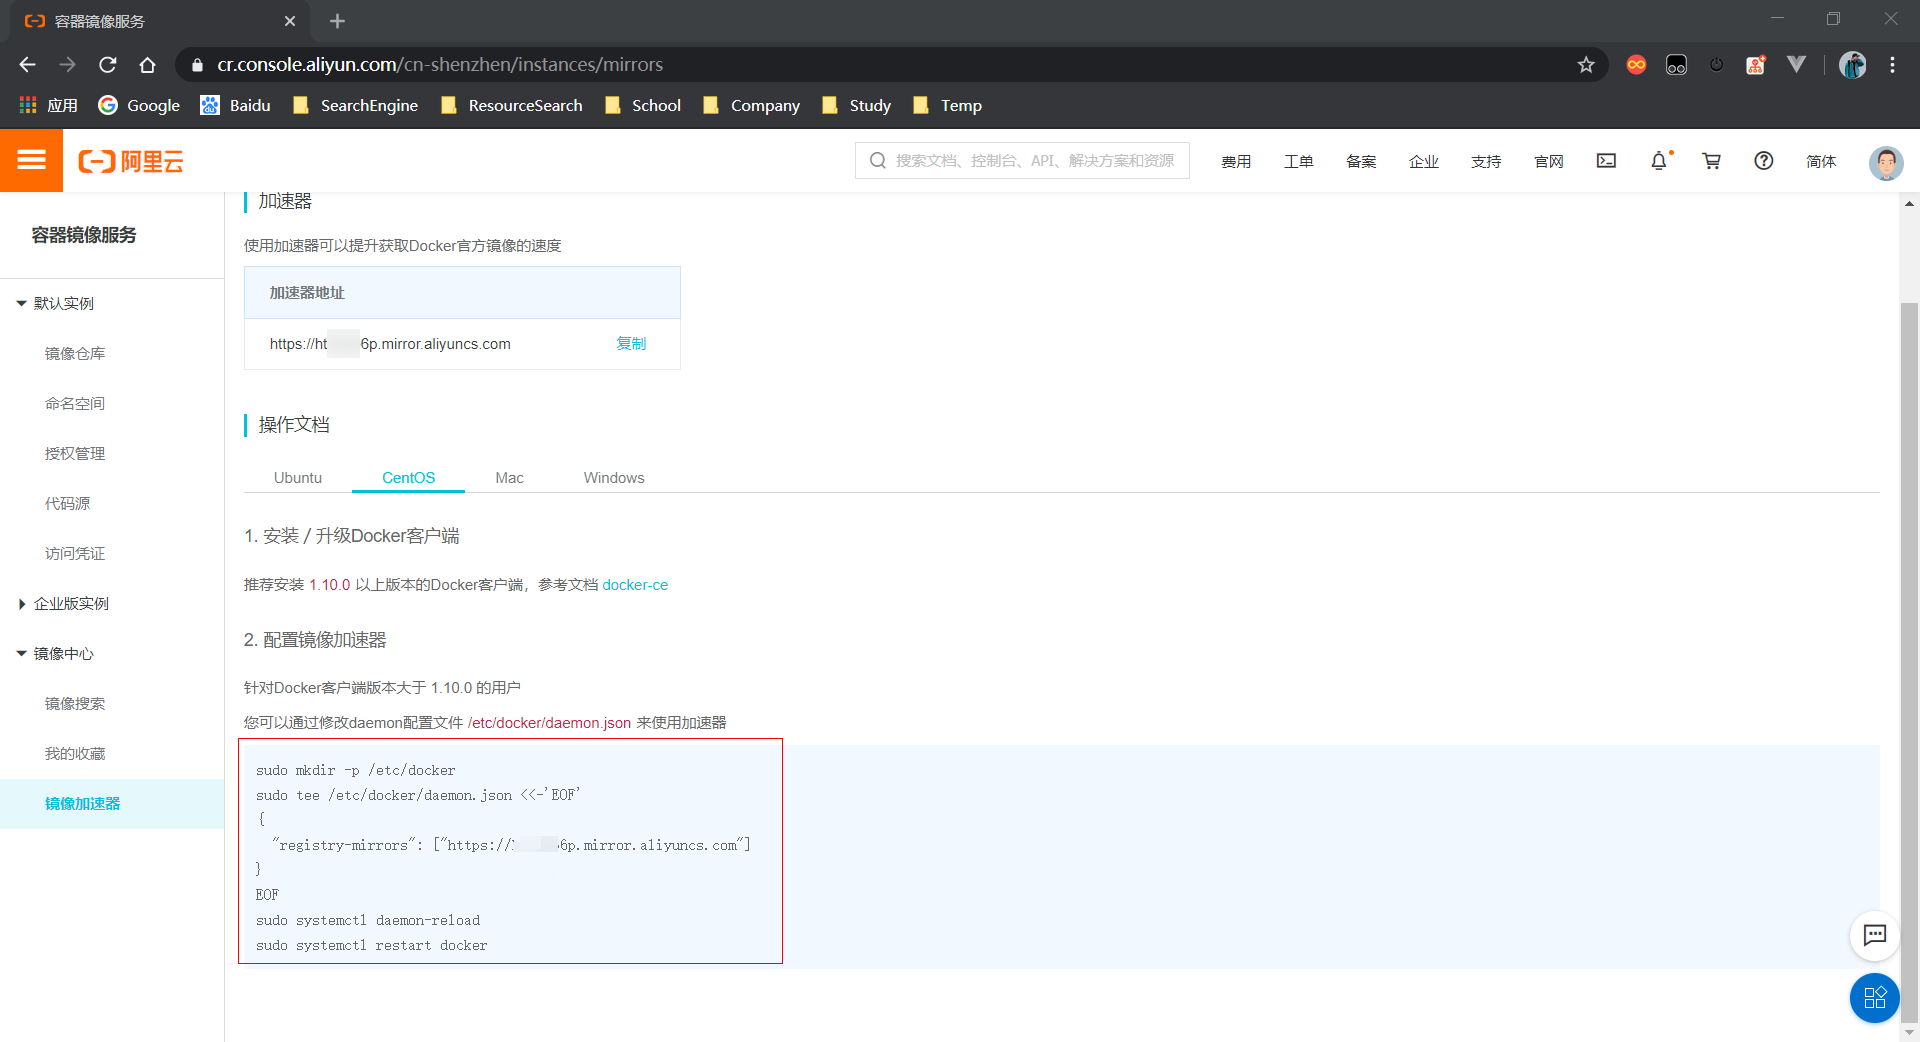Screen dimensions: 1920x1042
Task: Switch to the Ubuntu tab
Action: click(298, 478)
